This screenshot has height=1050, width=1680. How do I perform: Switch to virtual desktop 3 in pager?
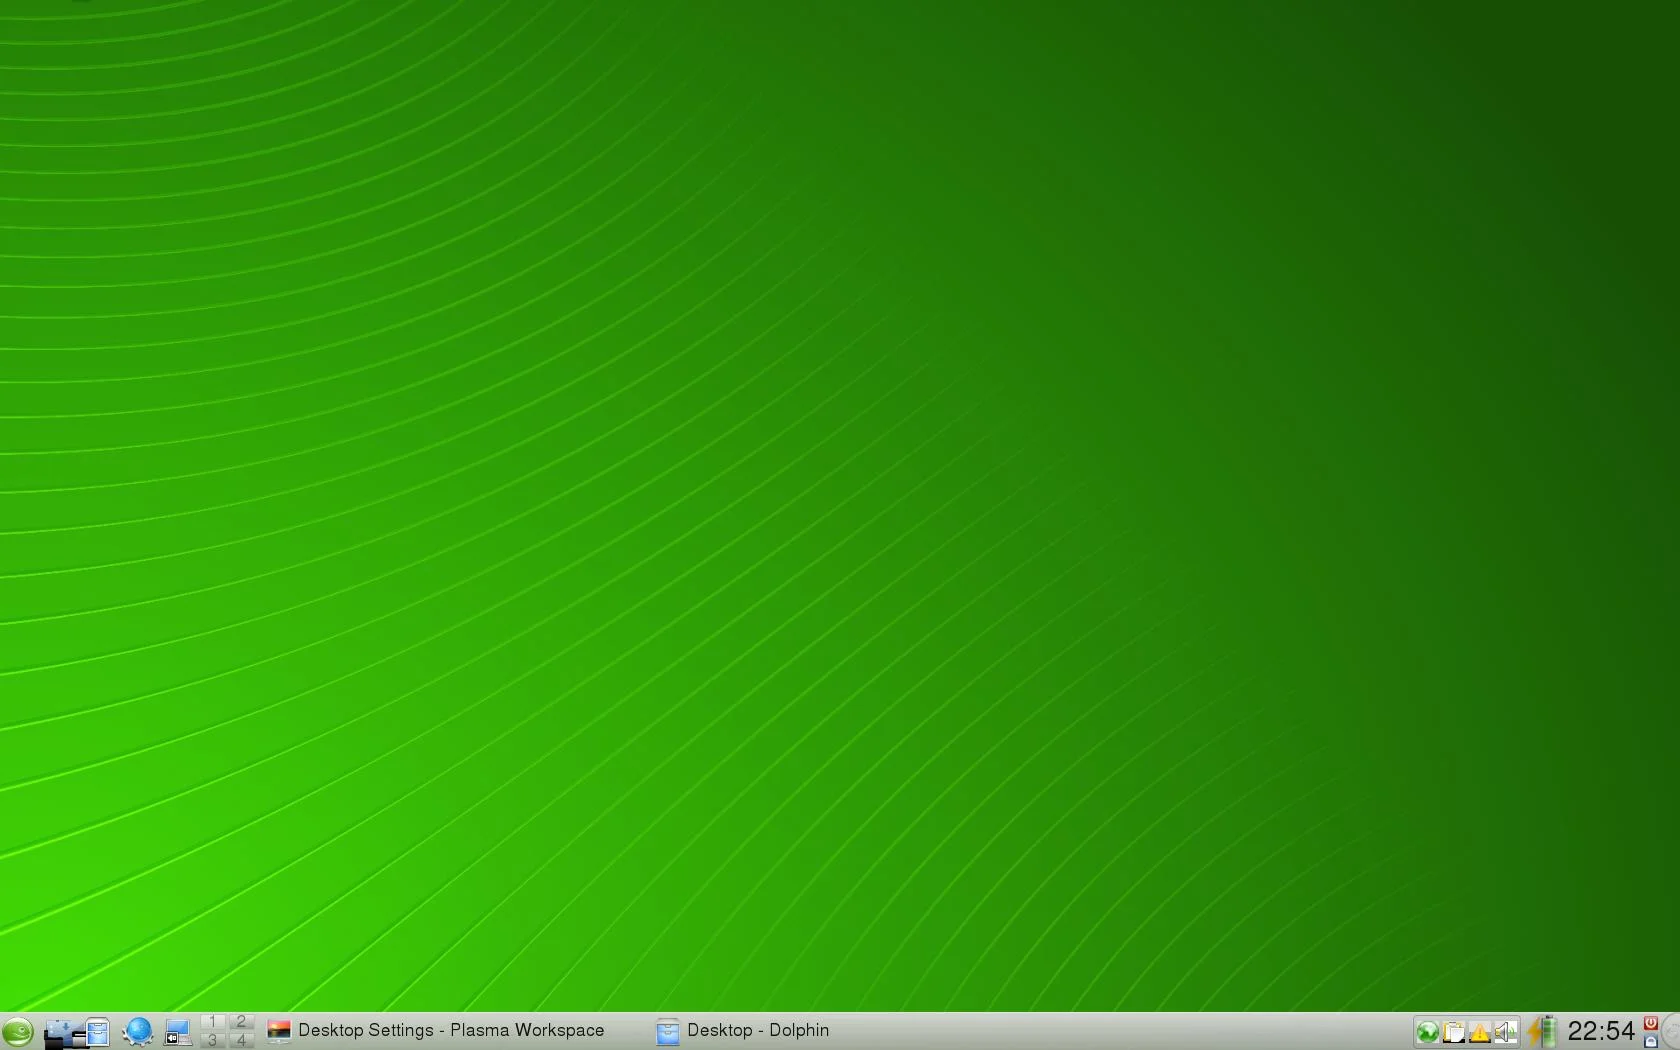(x=212, y=1040)
